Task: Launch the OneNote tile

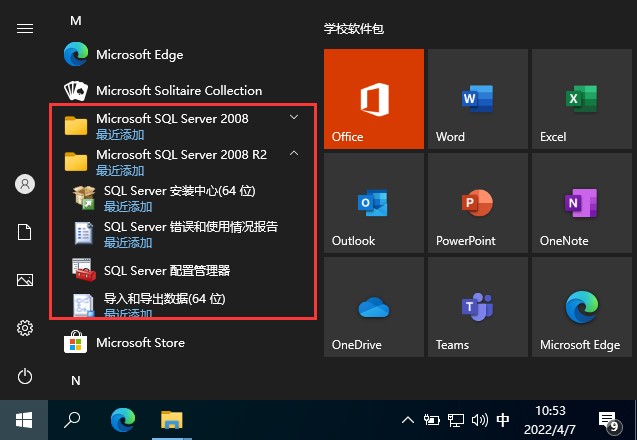Action: pyautogui.click(x=582, y=203)
